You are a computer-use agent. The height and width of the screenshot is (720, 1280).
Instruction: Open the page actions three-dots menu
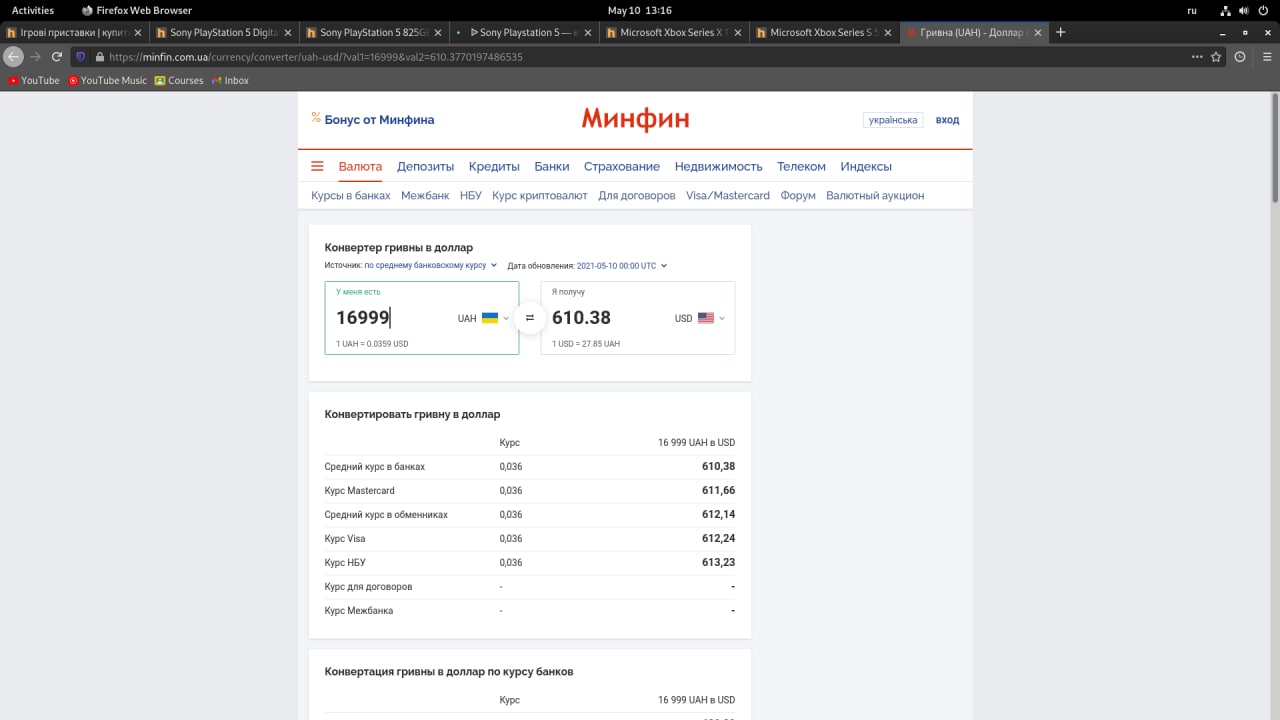[1197, 57]
